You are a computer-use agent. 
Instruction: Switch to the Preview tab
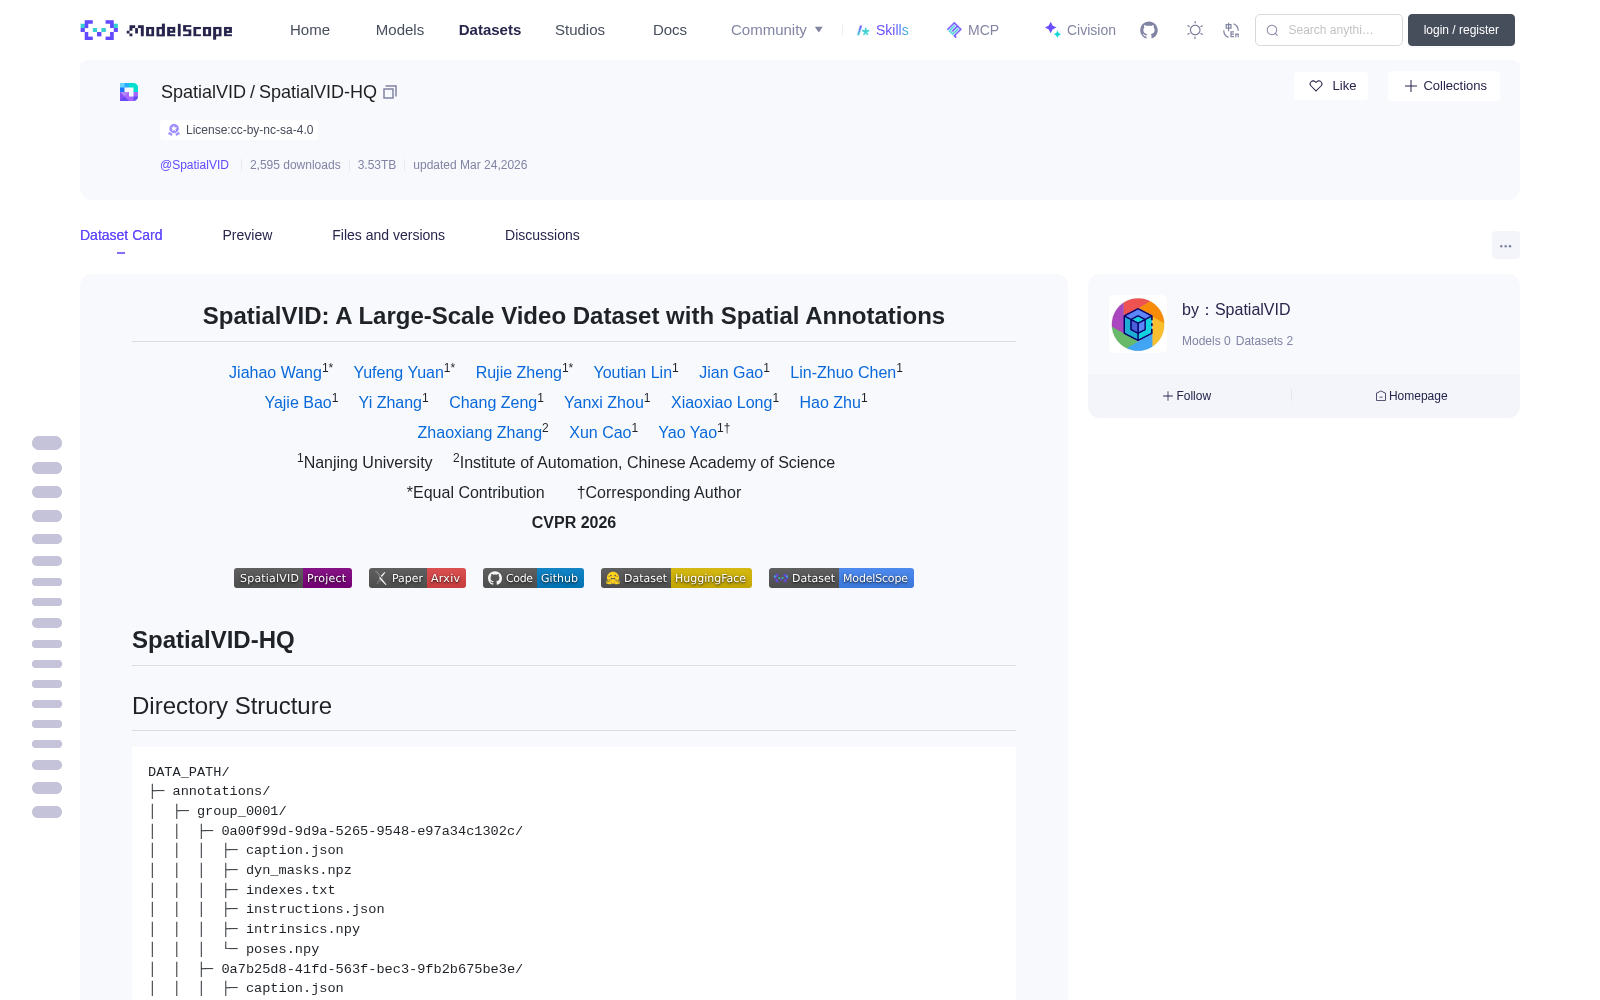pyautogui.click(x=247, y=235)
